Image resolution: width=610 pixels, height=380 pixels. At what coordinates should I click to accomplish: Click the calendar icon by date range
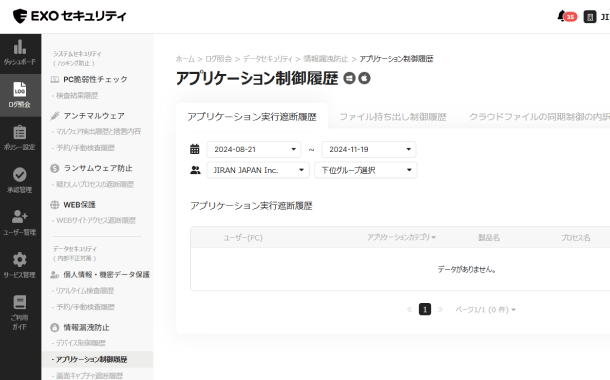point(195,149)
